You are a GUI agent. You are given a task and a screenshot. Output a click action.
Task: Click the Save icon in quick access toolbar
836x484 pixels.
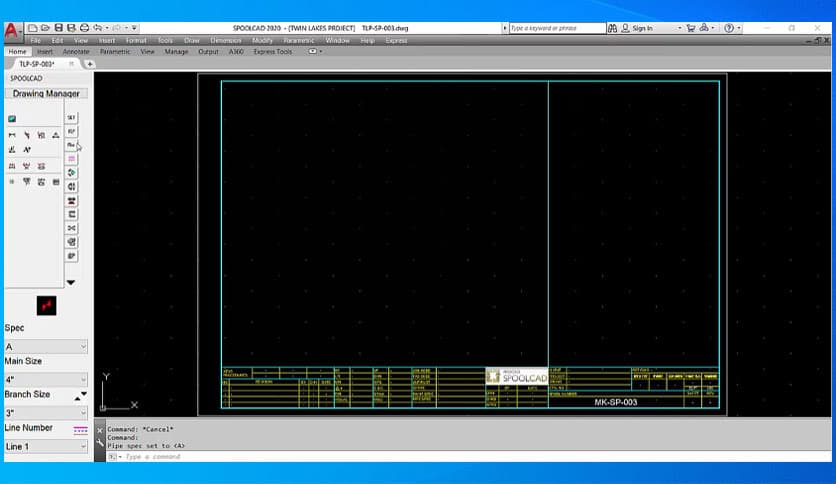[x=59, y=28]
